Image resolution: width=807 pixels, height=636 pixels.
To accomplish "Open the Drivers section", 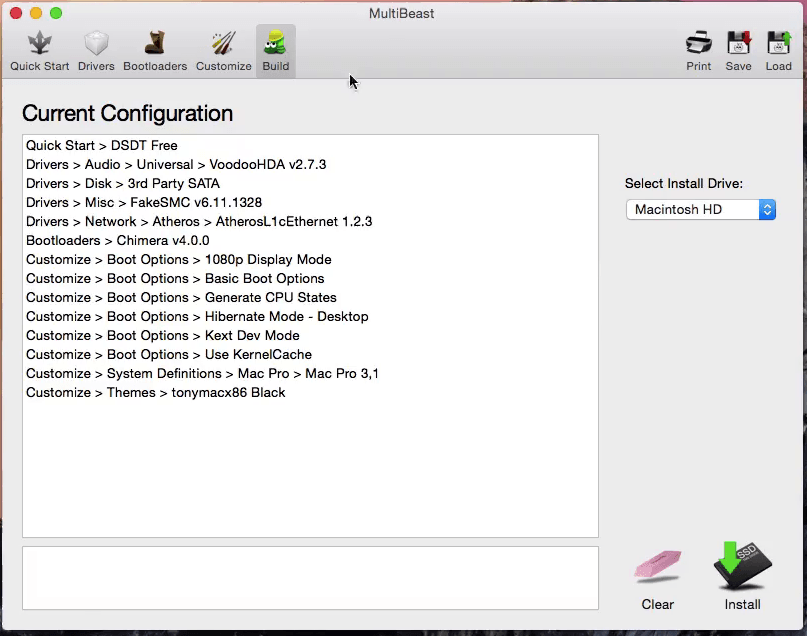I will click(x=96, y=51).
